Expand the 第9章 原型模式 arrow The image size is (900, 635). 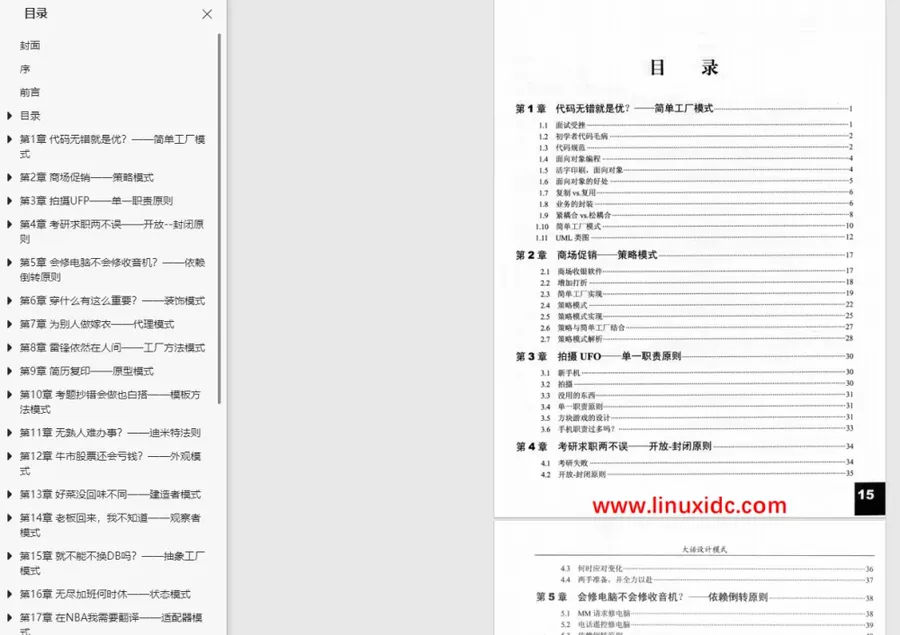click(9, 371)
